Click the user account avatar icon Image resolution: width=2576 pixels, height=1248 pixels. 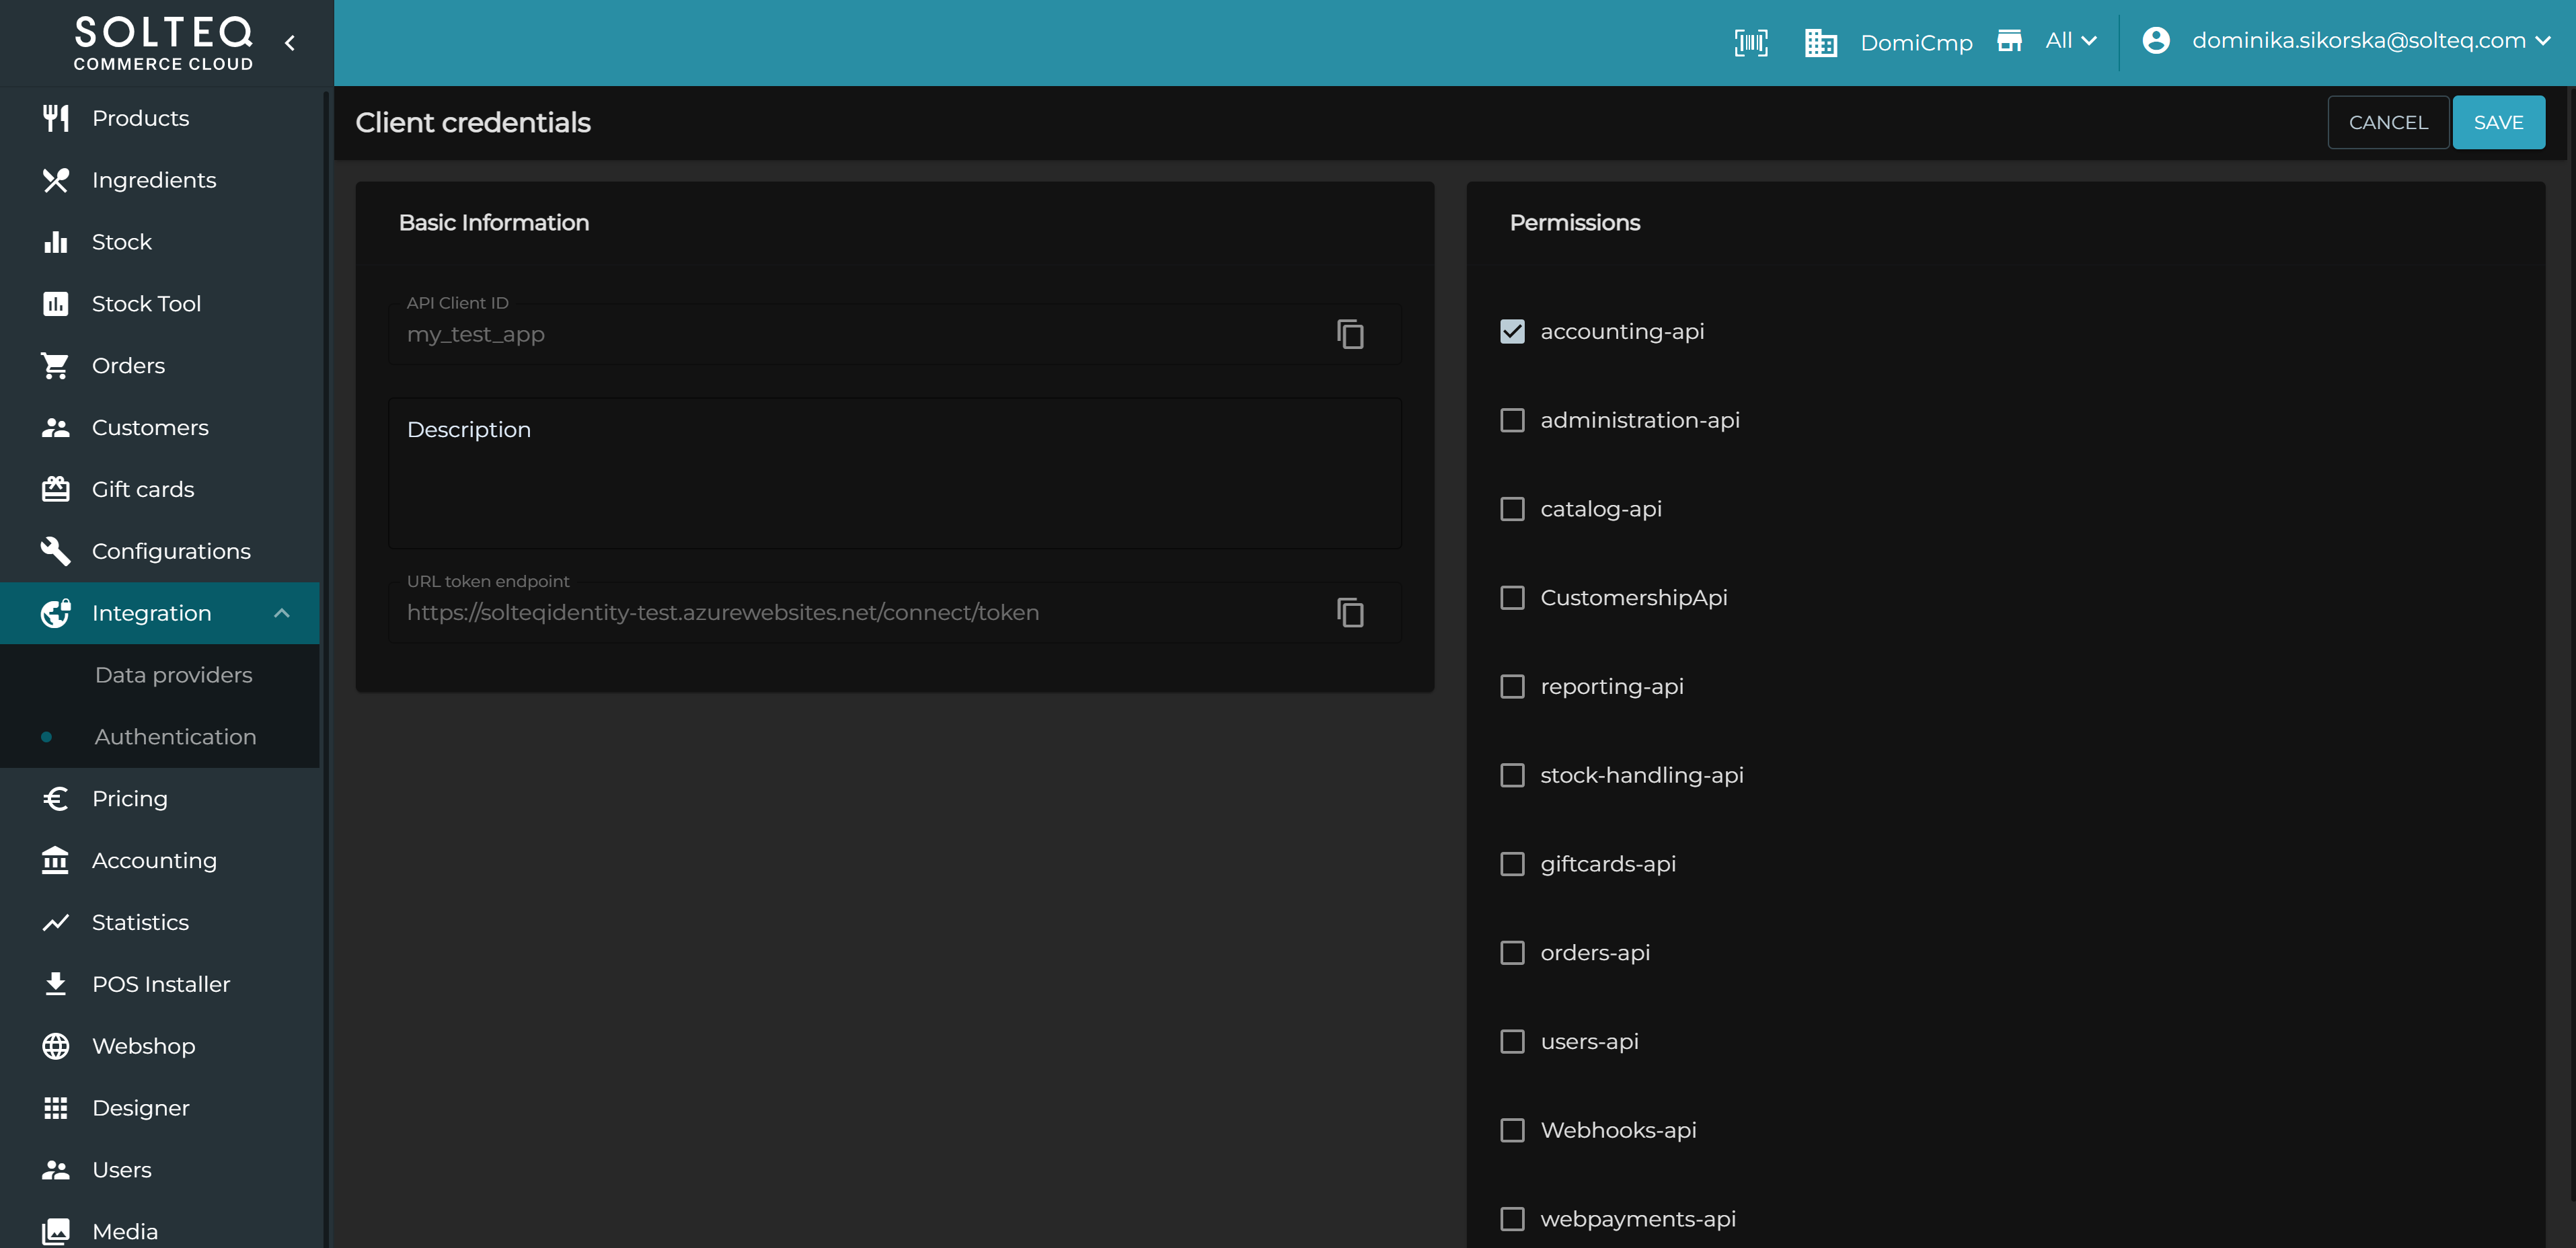pyautogui.click(x=2156, y=41)
